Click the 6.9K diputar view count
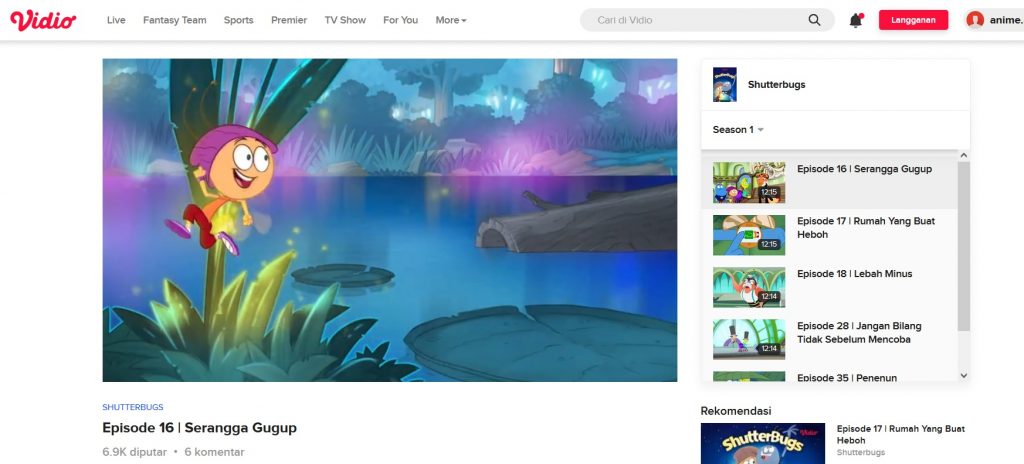The image size is (1024, 464). [x=135, y=452]
